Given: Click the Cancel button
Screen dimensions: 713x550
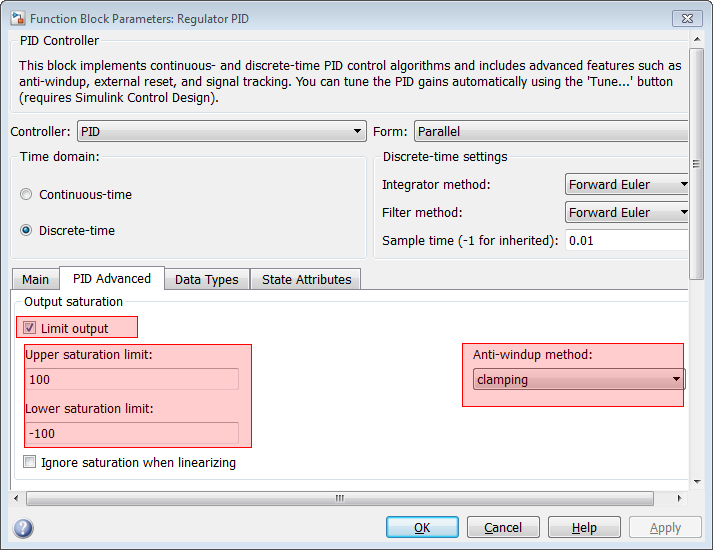Looking at the screenshot, I should tap(503, 527).
